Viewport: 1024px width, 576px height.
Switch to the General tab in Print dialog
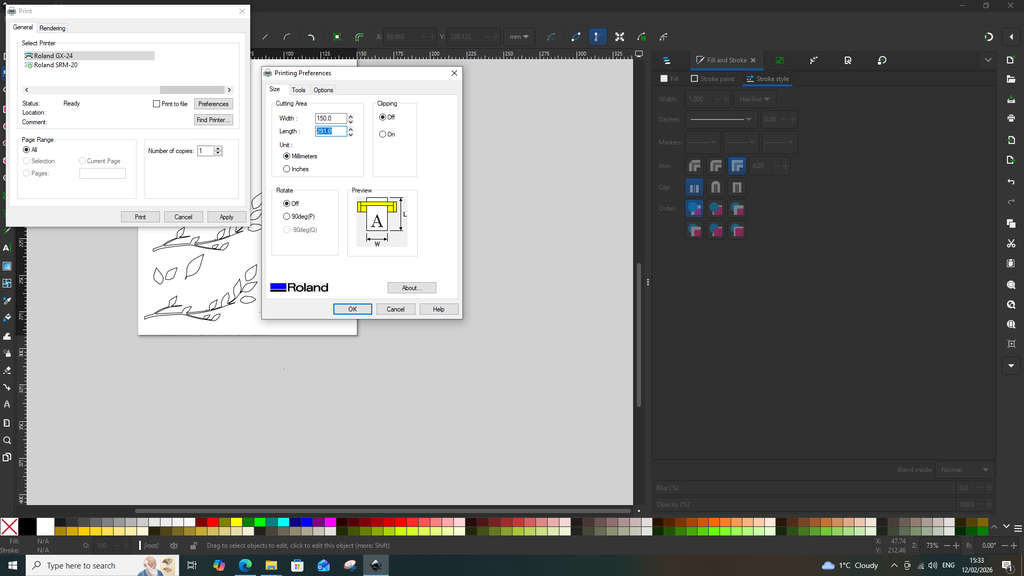point(23,27)
